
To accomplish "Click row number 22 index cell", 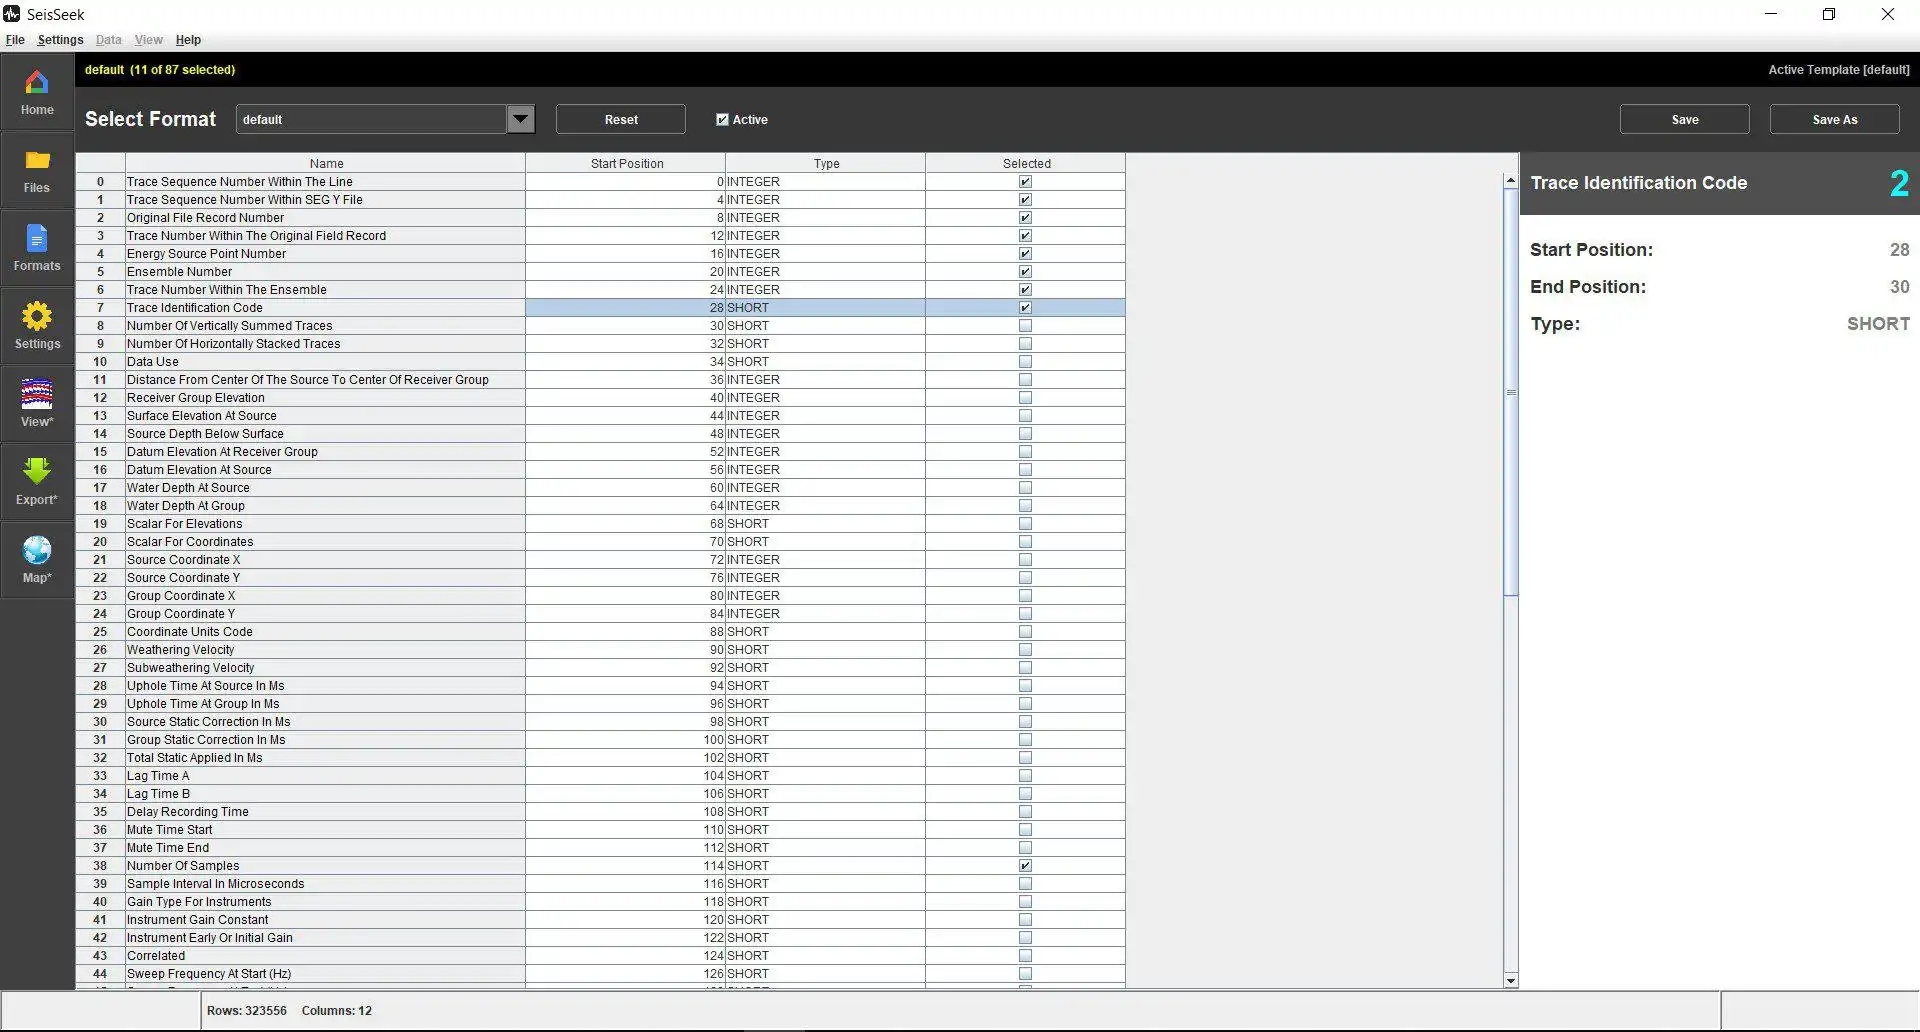I will click(100, 578).
